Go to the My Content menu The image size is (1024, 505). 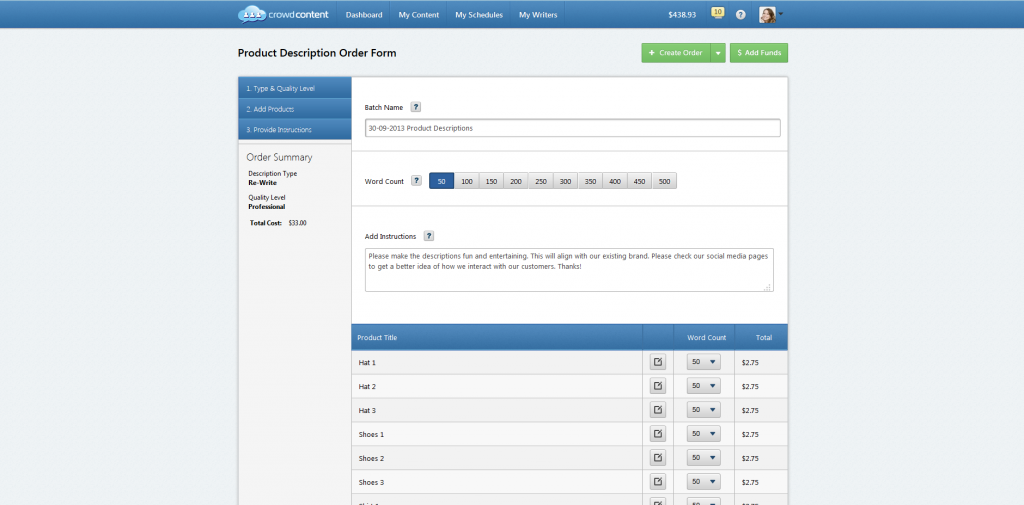[x=418, y=15]
